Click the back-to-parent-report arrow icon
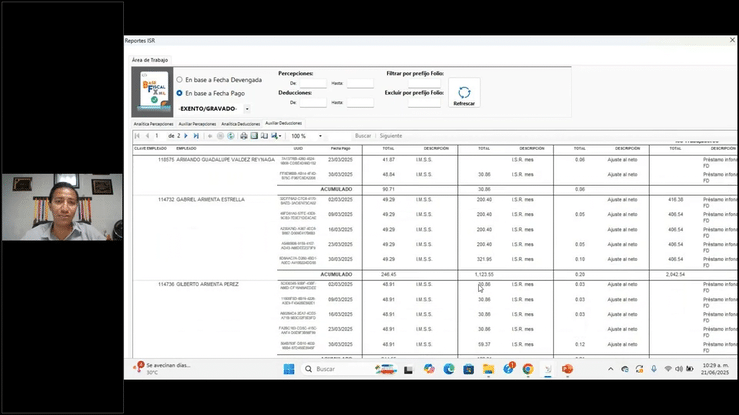Viewport: 739px width, 415px height. [210, 136]
